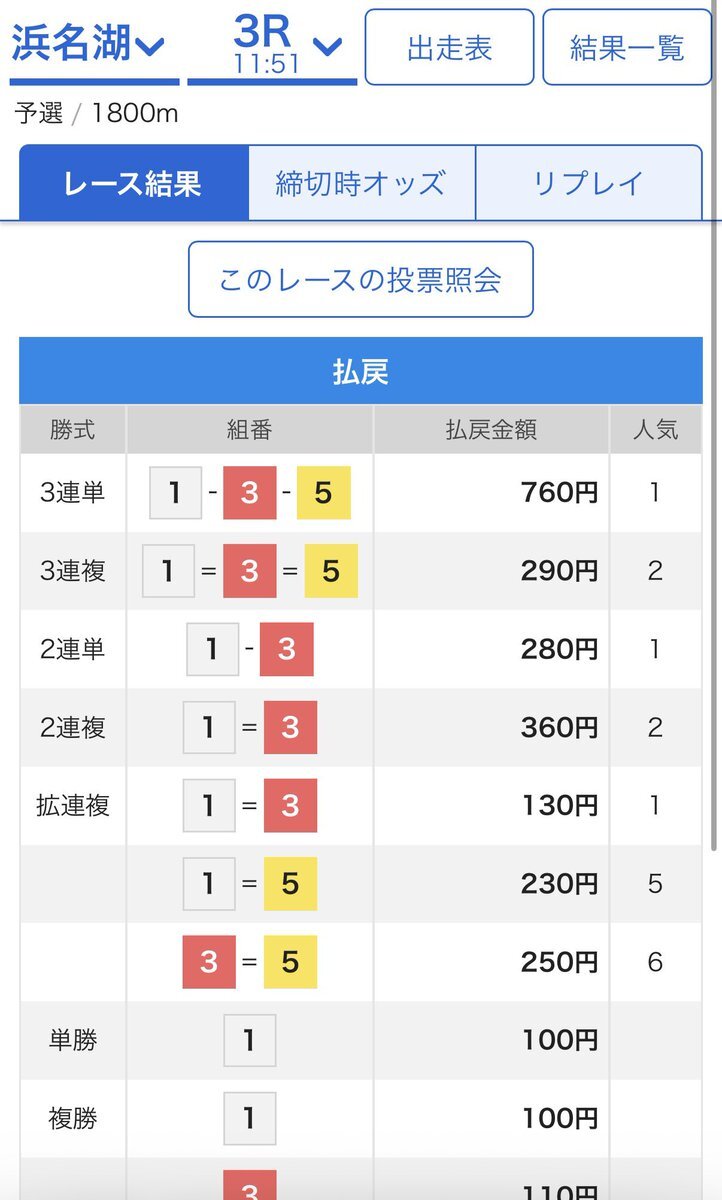Screen dimensions: 722x1200
Task: Click the yellow 5 badge in 3連単 row
Action: point(323,493)
